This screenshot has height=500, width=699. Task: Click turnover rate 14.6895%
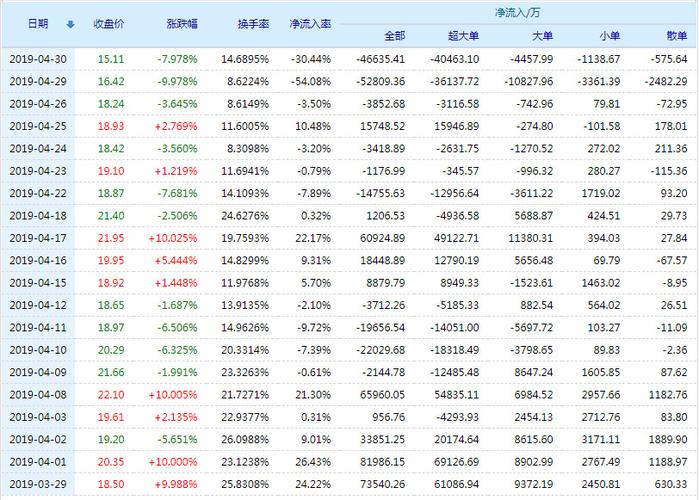(245, 59)
